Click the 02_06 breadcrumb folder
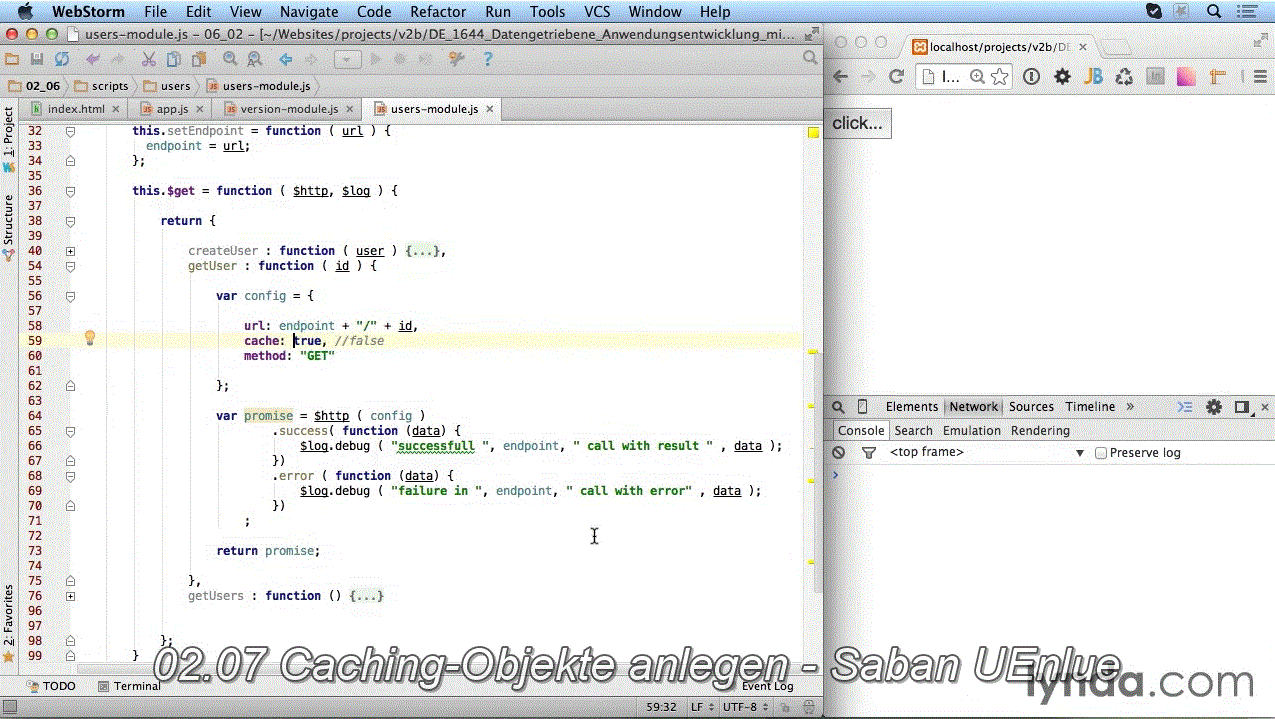Viewport: 1275px width, 719px height. (x=35, y=86)
